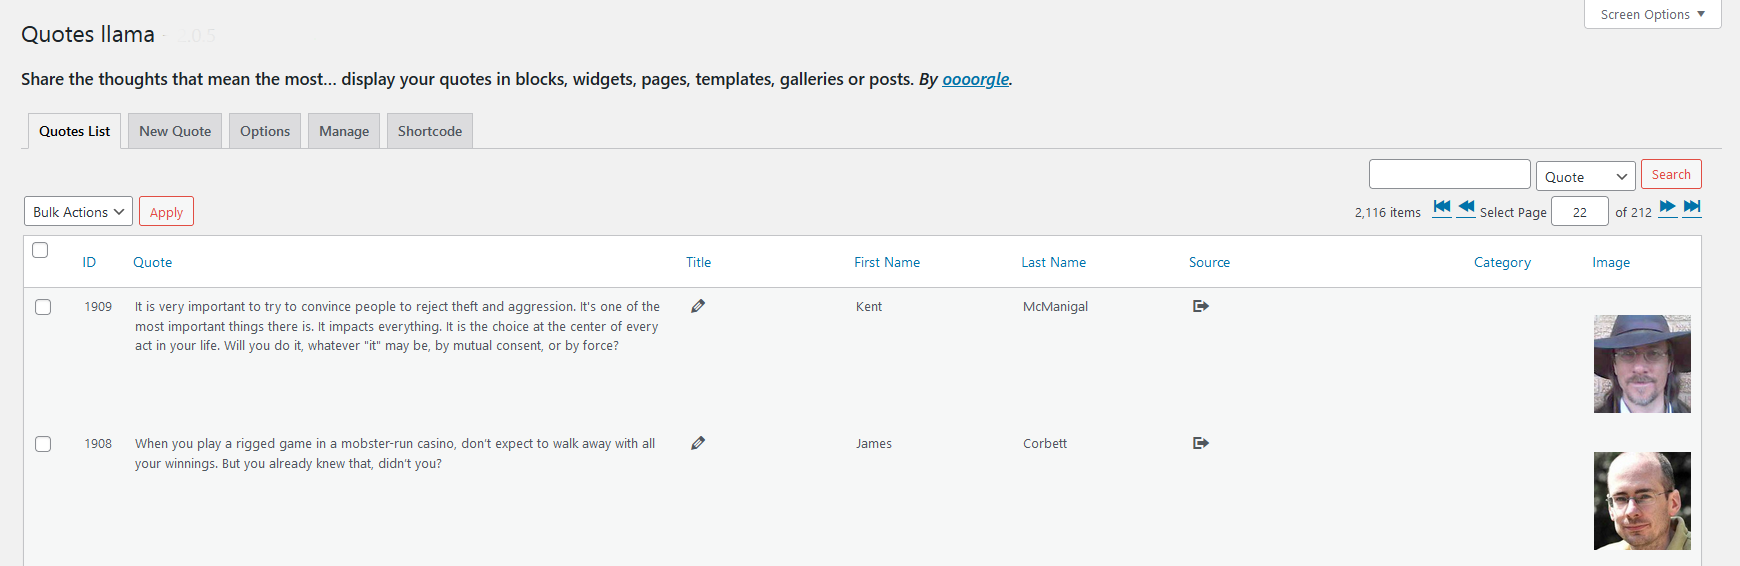
Task: Go to the first page of quotes
Action: [1441, 207]
